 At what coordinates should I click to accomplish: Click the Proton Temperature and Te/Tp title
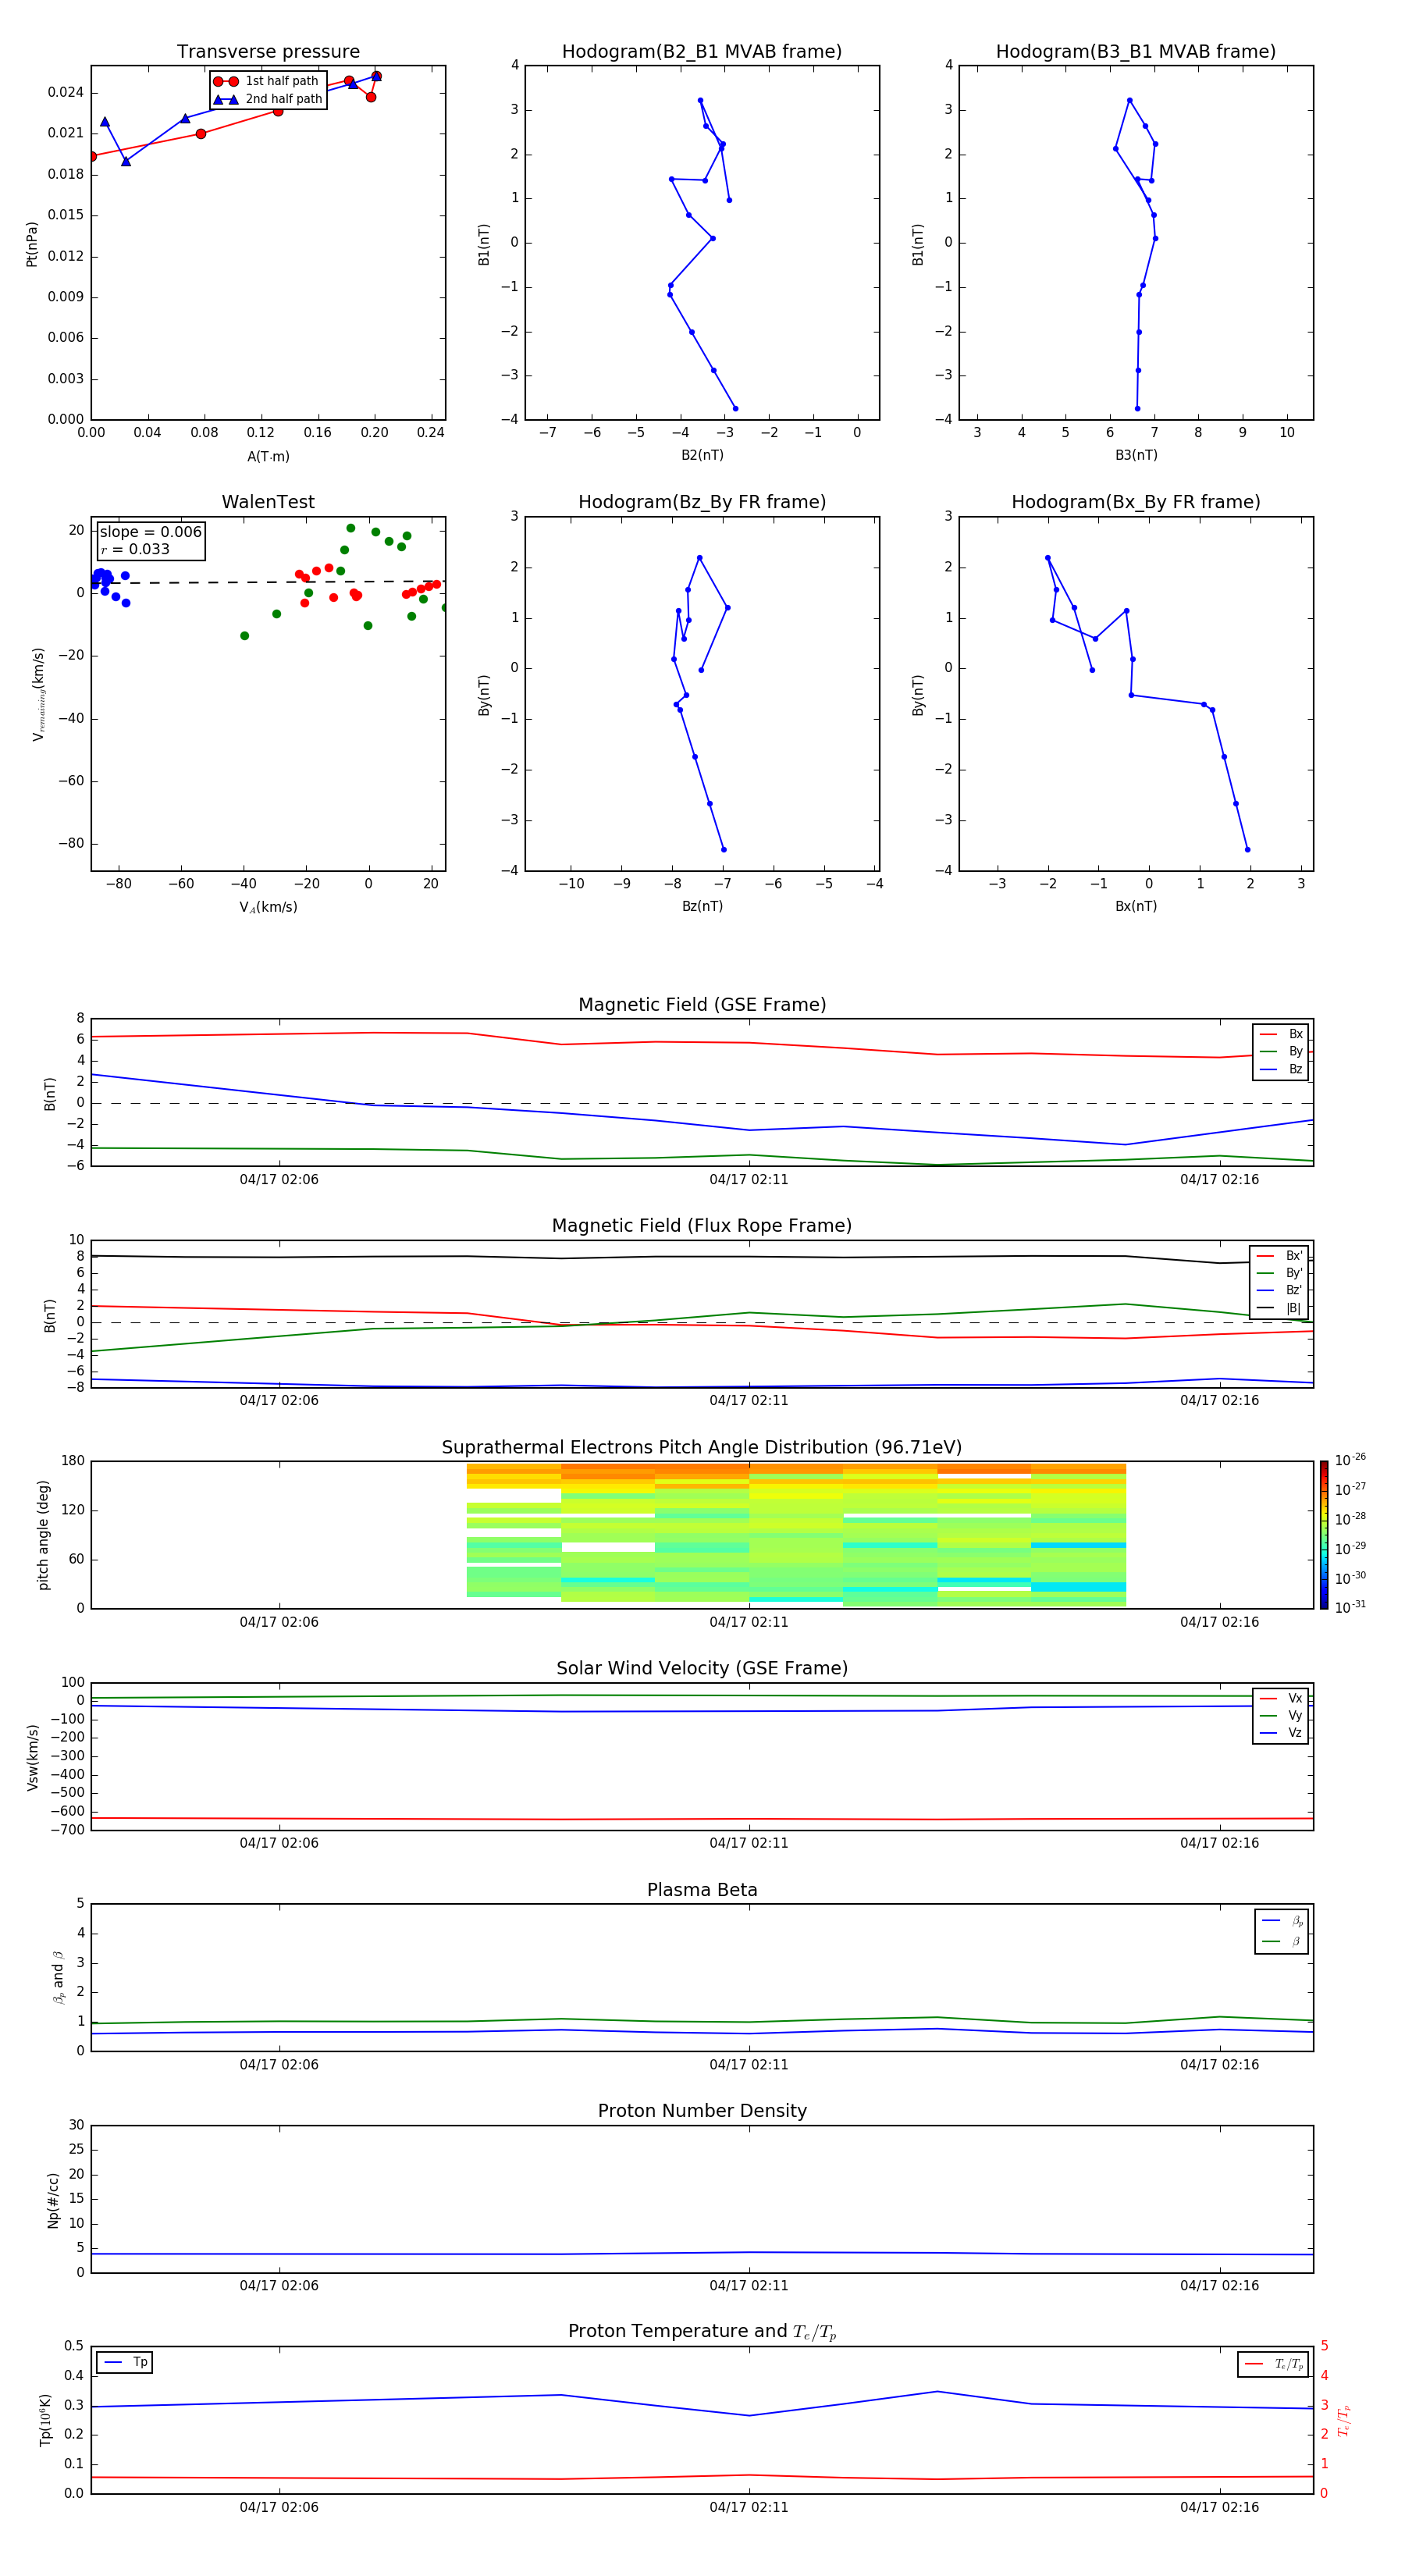[x=702, y=2331]
